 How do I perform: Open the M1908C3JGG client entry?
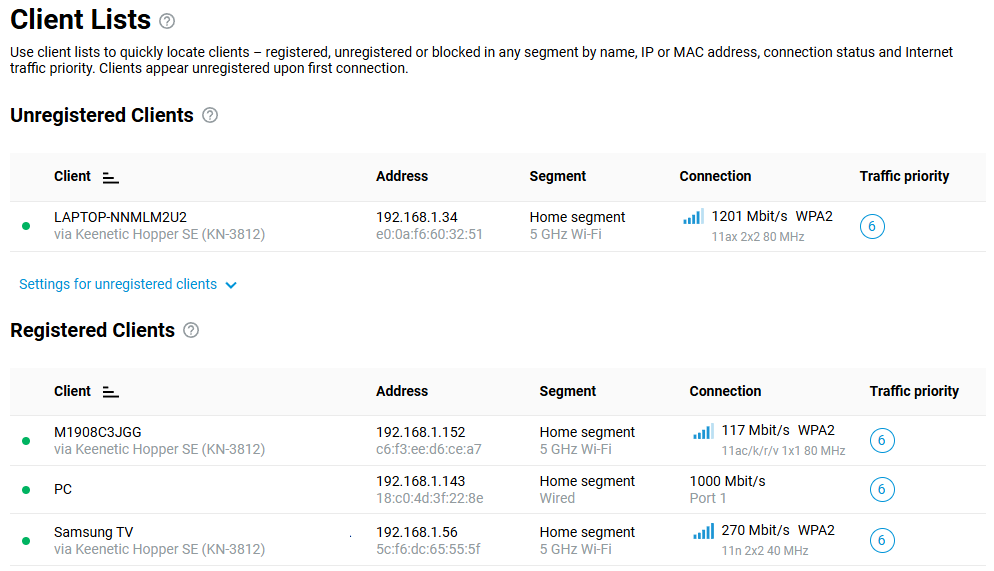pyautogui.click(x=98, y=432)
